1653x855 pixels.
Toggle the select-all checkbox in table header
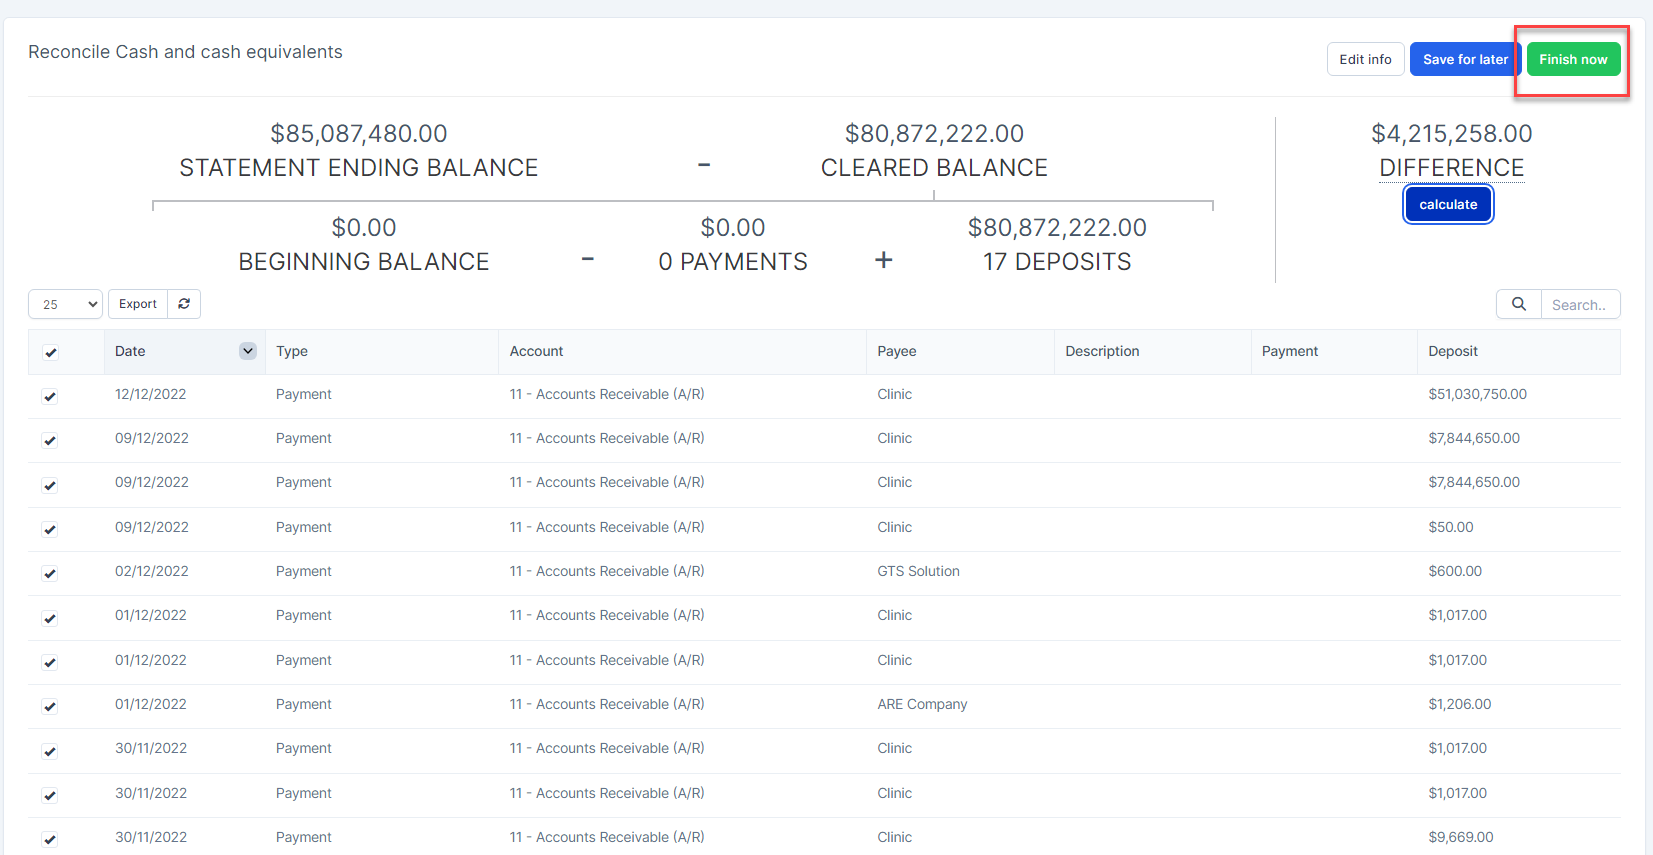coord(51,352)
